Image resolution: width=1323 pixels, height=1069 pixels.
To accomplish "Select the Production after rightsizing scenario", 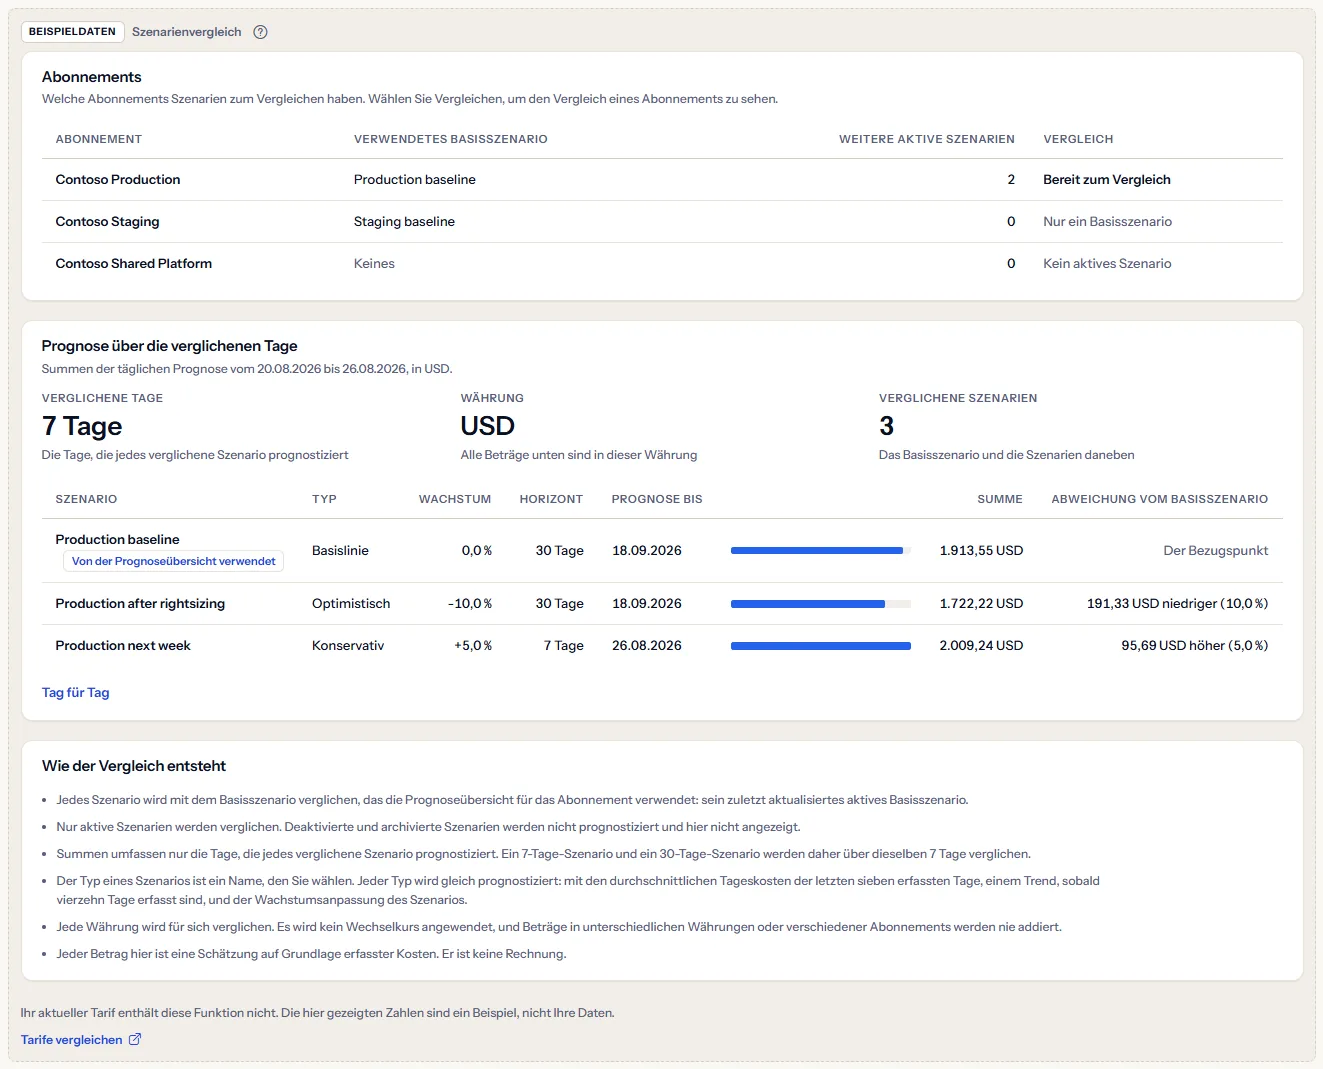I will pos(140,604).
